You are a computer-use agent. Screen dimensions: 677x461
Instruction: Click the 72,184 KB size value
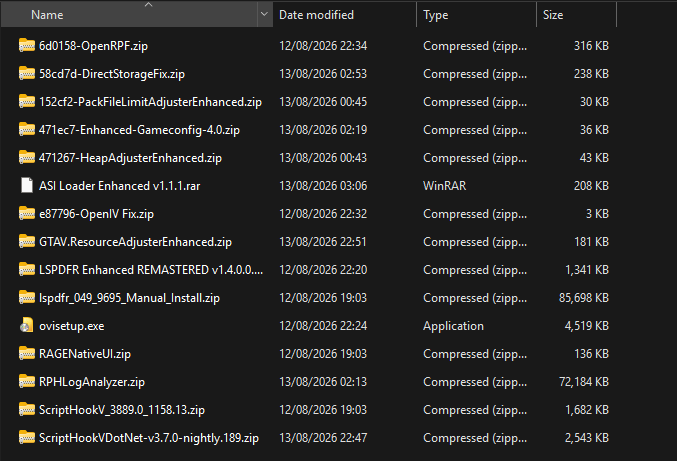584,382
